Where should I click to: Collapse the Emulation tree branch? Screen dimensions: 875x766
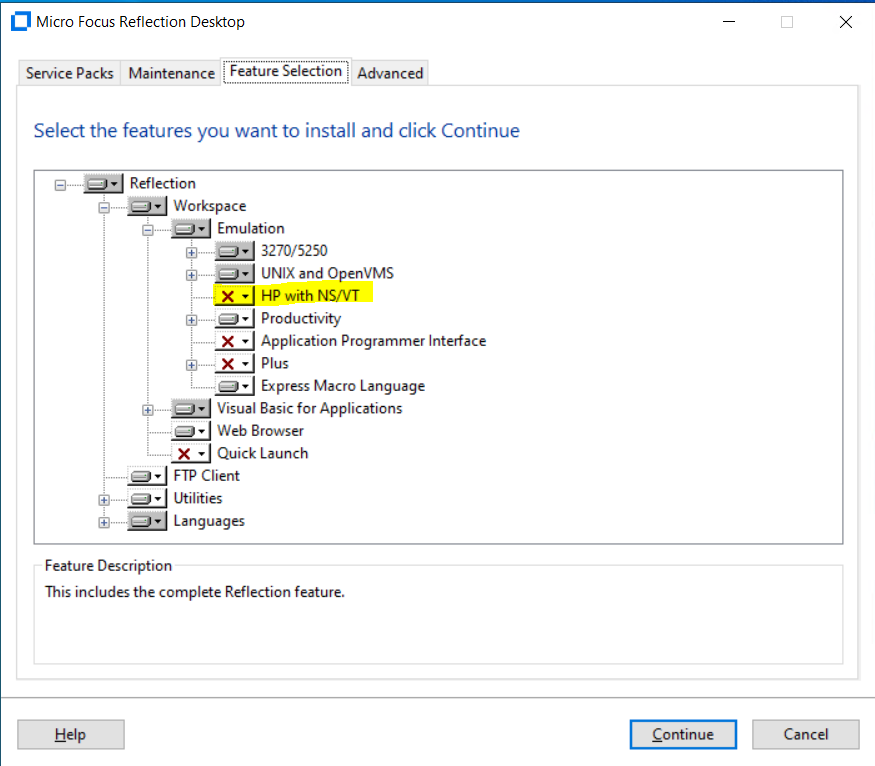(x=148, y=229)
